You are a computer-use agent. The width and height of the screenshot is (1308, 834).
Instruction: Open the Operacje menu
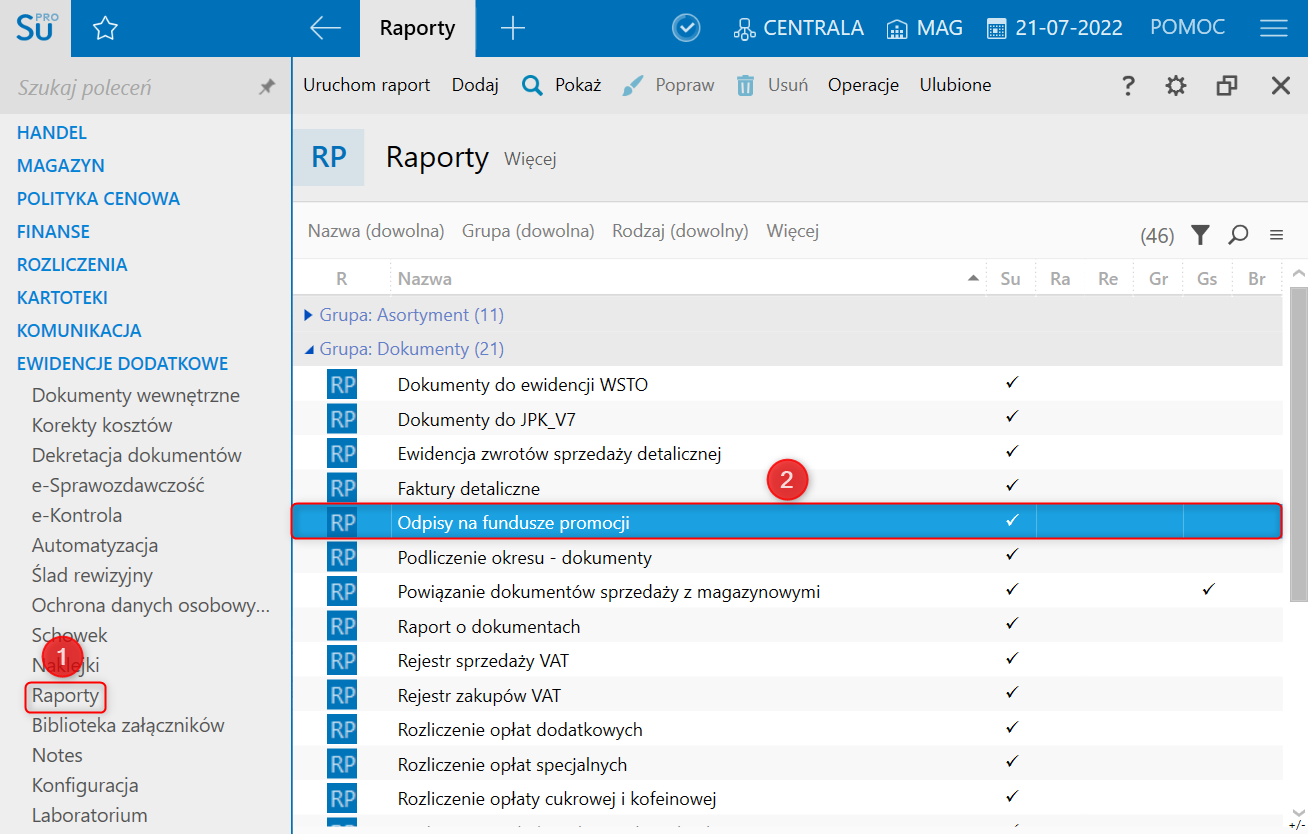point(863,85)
